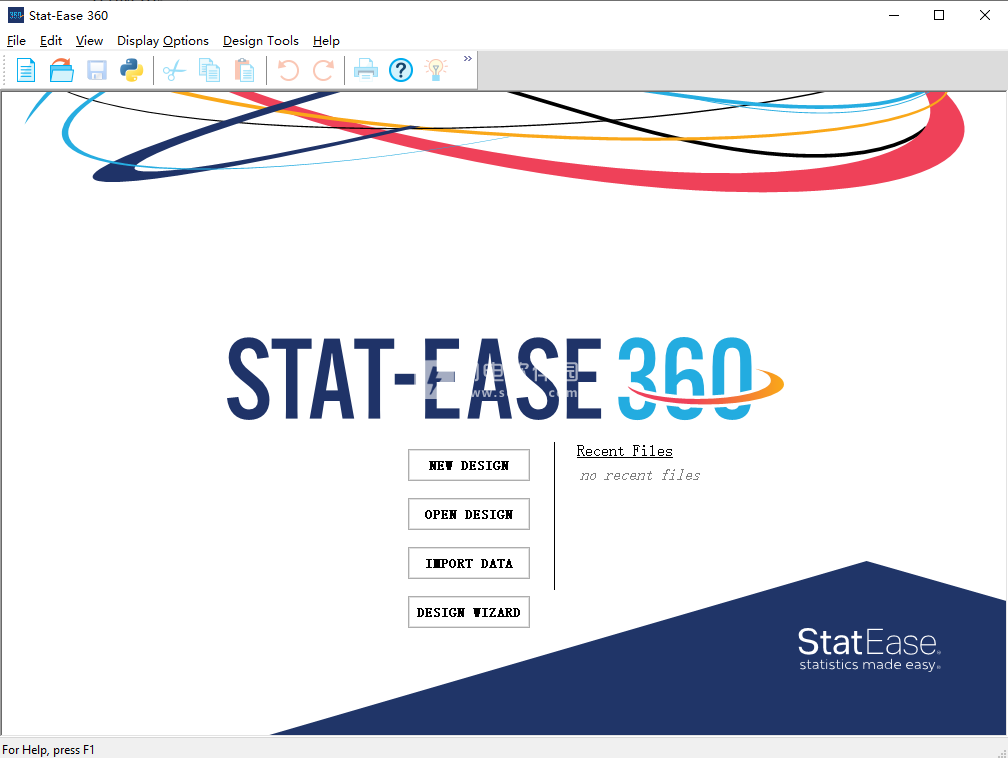Maximize the Stat-Ease 360 window
This screenshot has height=758, width=1008.
coord(939,15)
